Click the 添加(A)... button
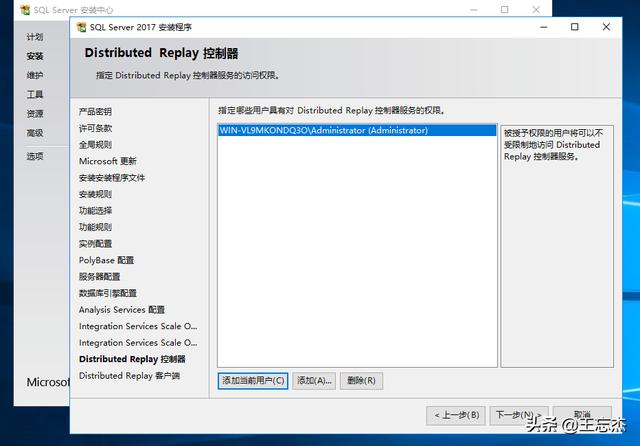 [x=314, y=381]
